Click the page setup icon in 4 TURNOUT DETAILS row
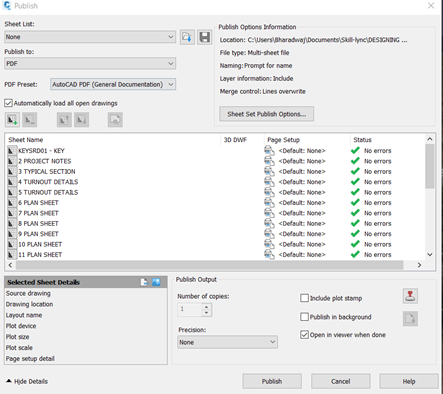This screenshot has width=443, height=394. point(269,182)
